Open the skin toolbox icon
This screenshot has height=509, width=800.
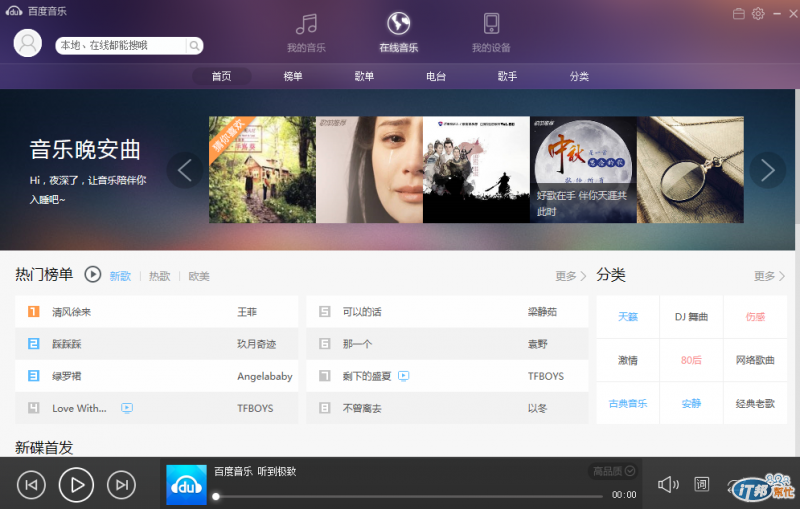(x=738, y=14)
